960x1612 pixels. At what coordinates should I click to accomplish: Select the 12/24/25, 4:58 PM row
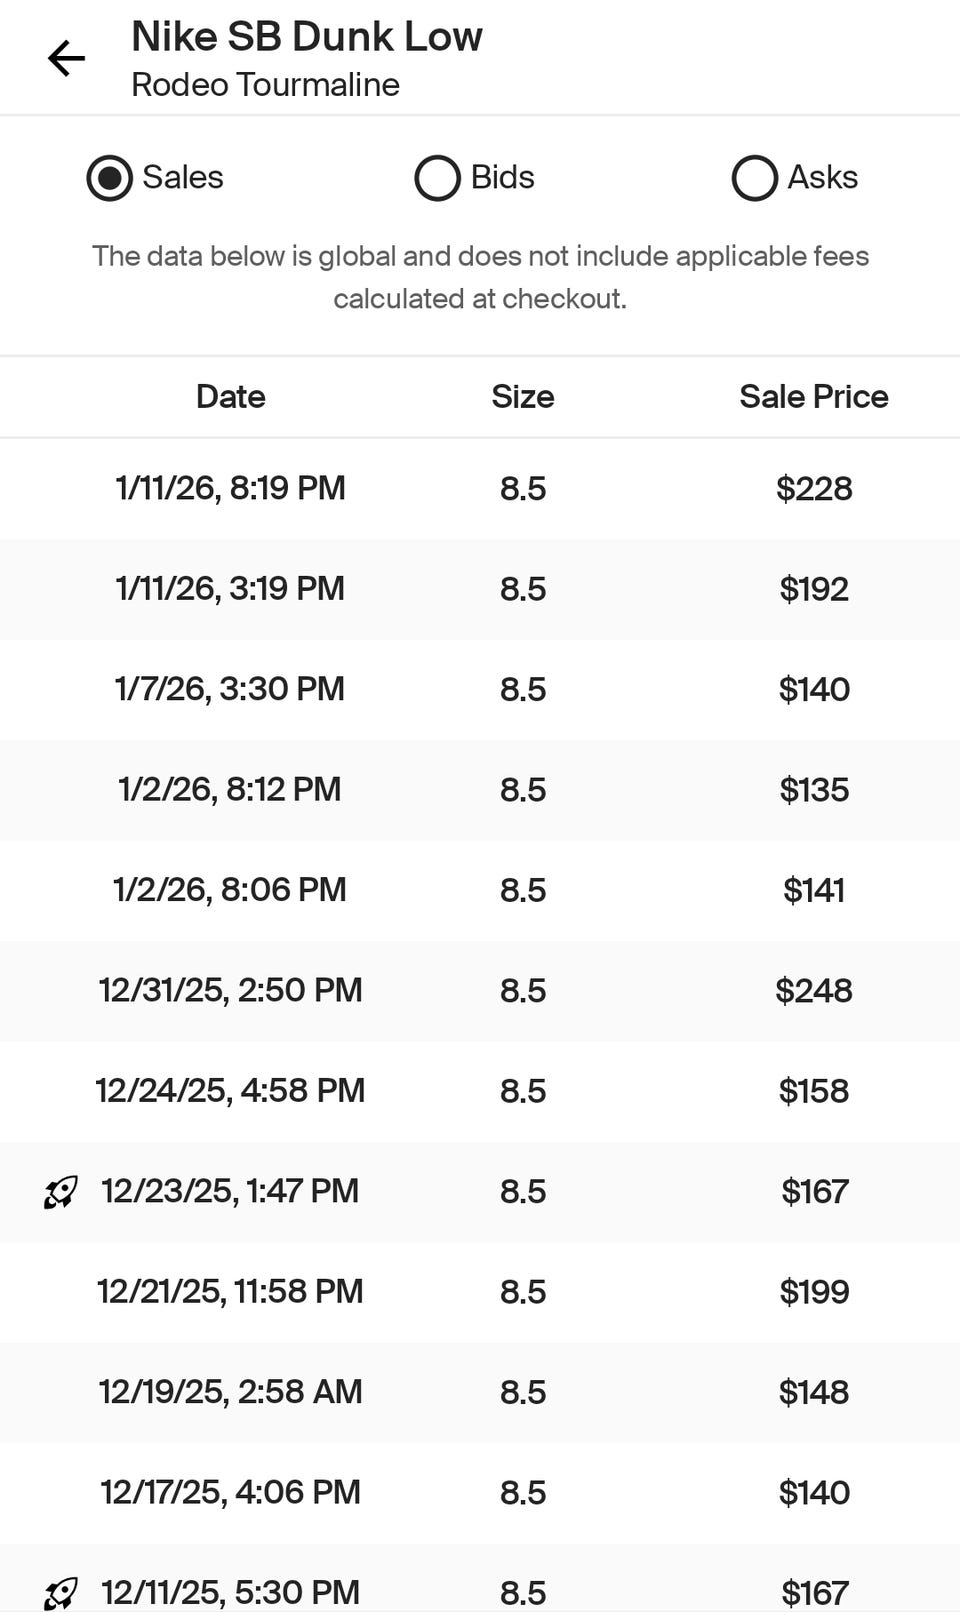click(x=231, y=1091)
